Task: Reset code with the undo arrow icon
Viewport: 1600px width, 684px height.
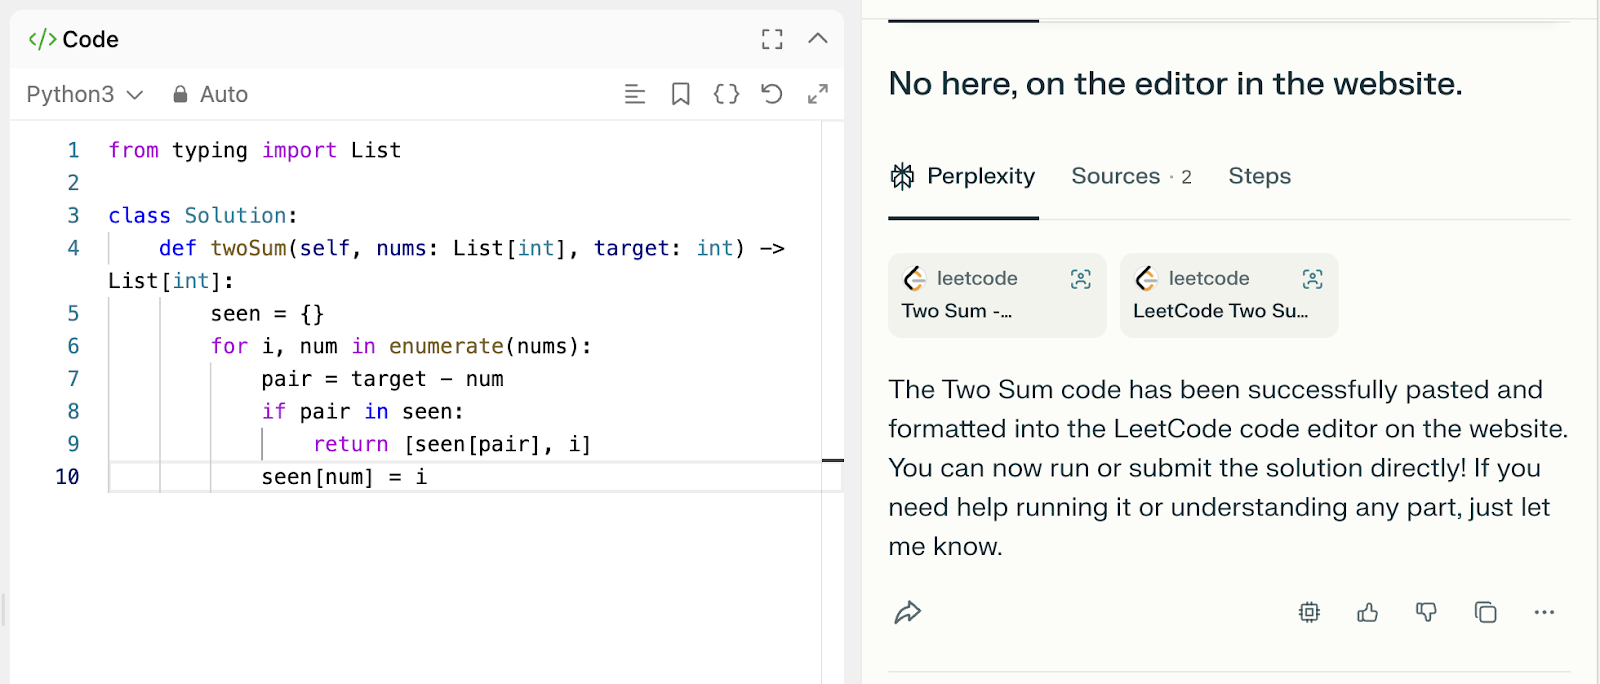Action: click(x=772, y=94)
